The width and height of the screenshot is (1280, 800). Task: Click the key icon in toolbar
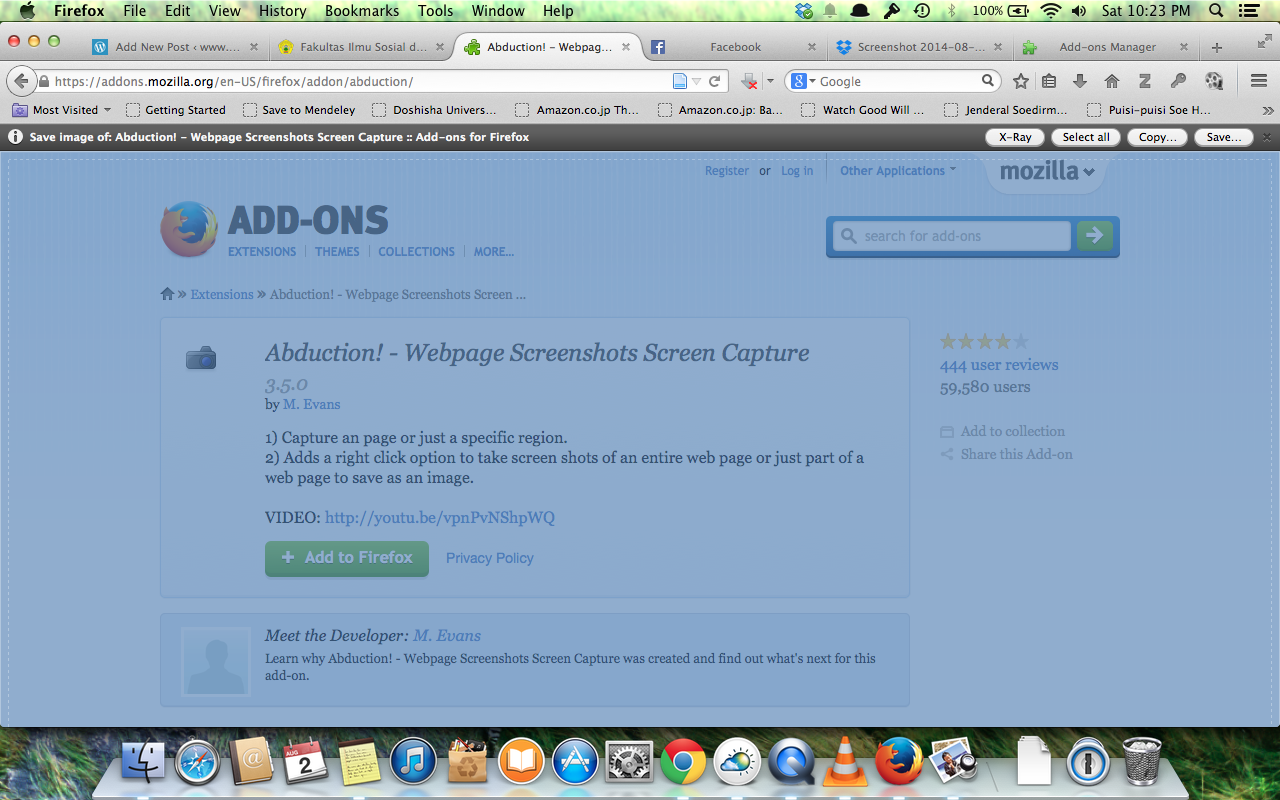coord(1178,81)
